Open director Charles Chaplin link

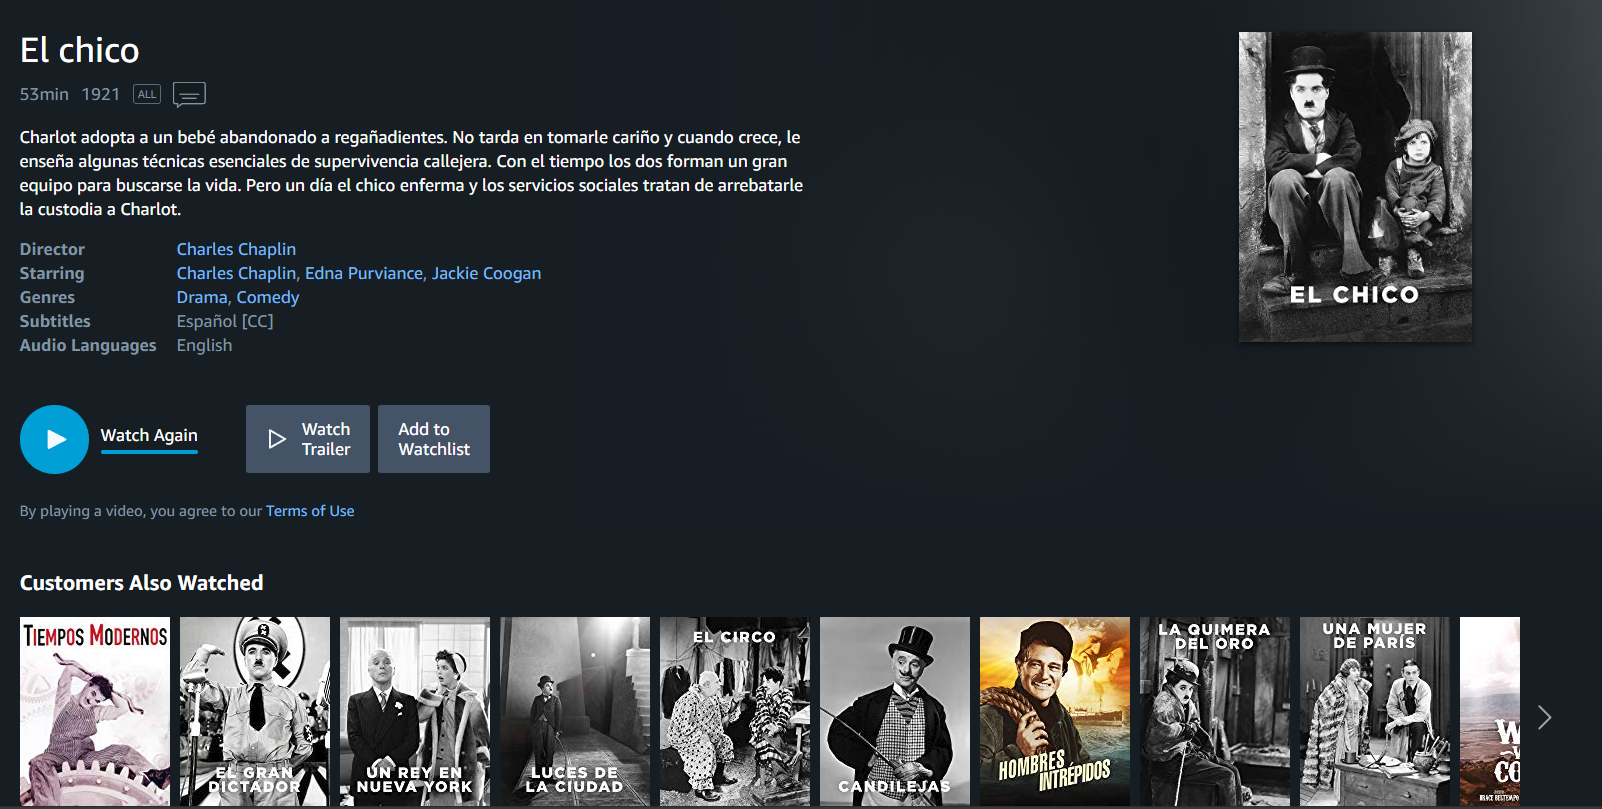click(236, 249)
